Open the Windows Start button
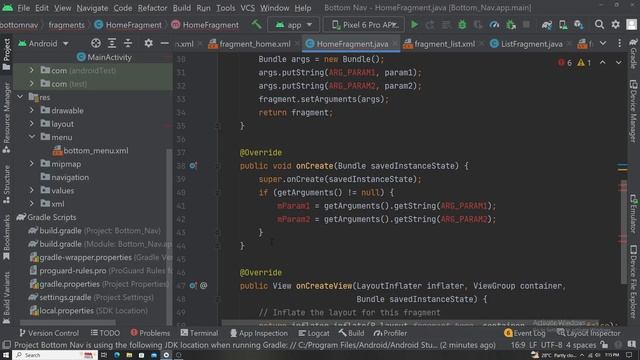This screenshot has height=360, width=640. coord(6,355)
